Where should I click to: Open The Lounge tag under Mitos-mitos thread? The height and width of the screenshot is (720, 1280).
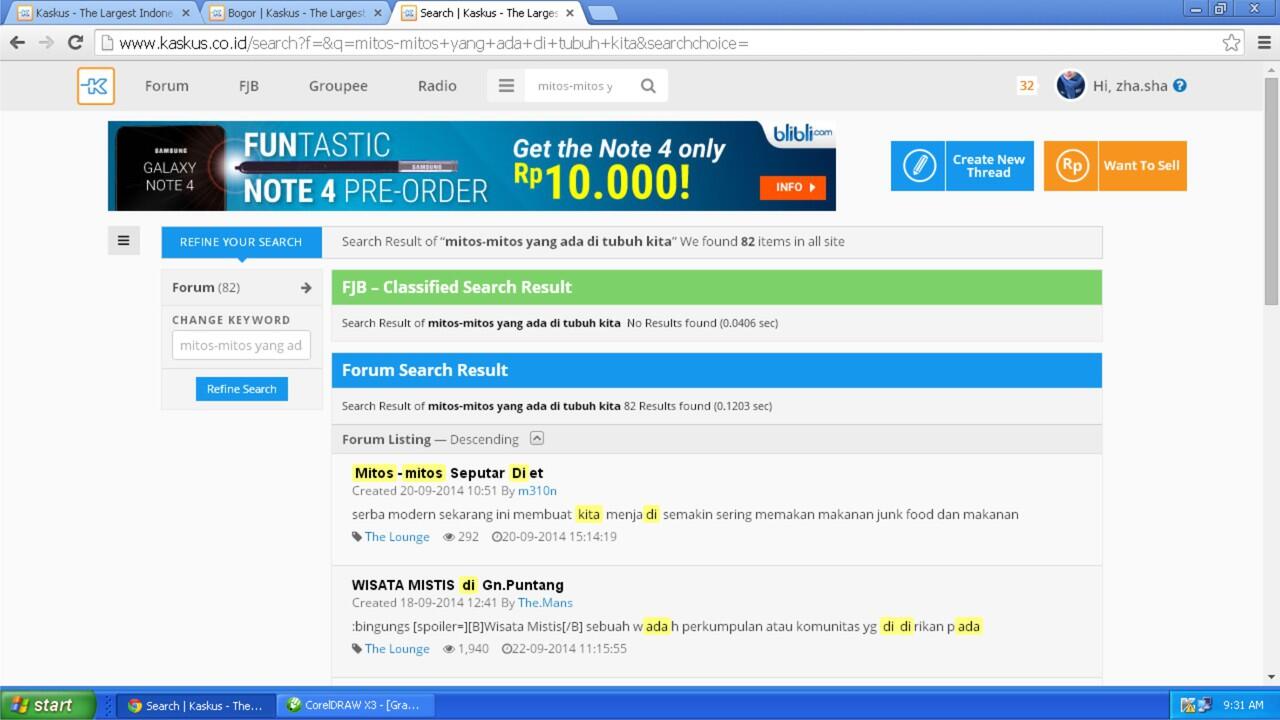(x=397, y=537)
